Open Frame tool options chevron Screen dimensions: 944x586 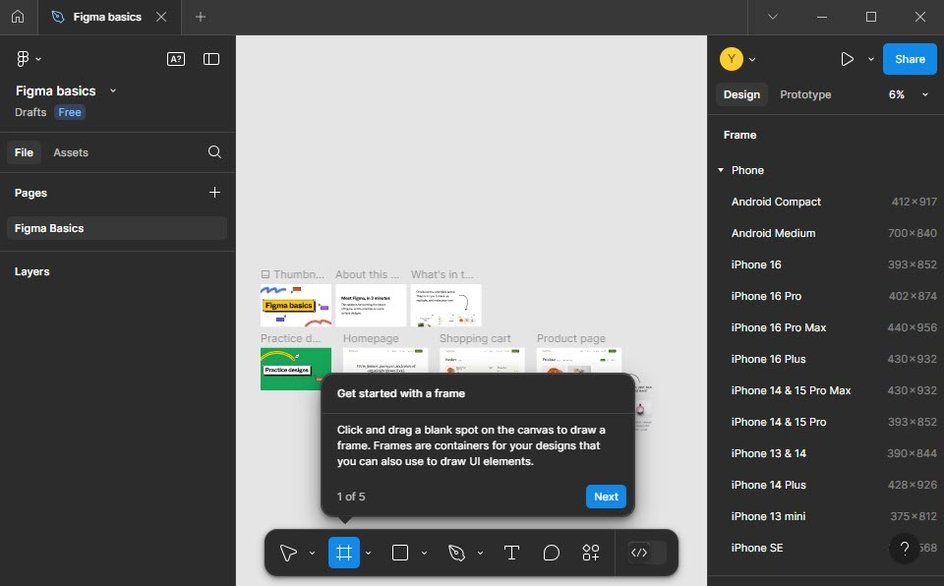368,553
